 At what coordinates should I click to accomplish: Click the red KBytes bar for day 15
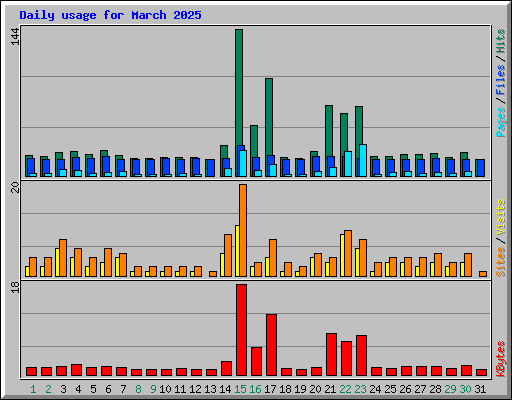coord(241,330)
